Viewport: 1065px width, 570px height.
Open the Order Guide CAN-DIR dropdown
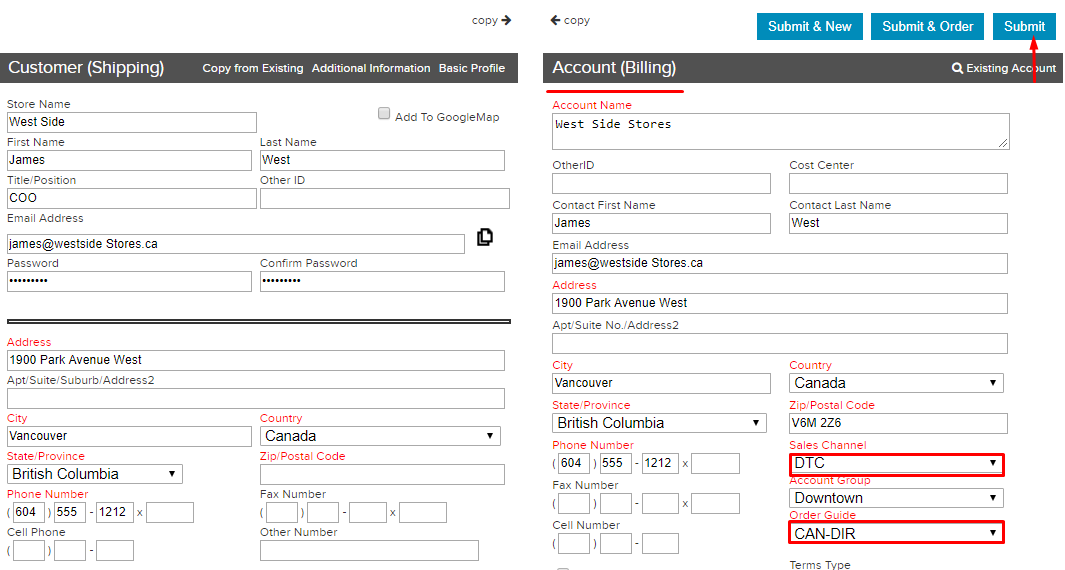pyautogui.click(x=896, y=533)
